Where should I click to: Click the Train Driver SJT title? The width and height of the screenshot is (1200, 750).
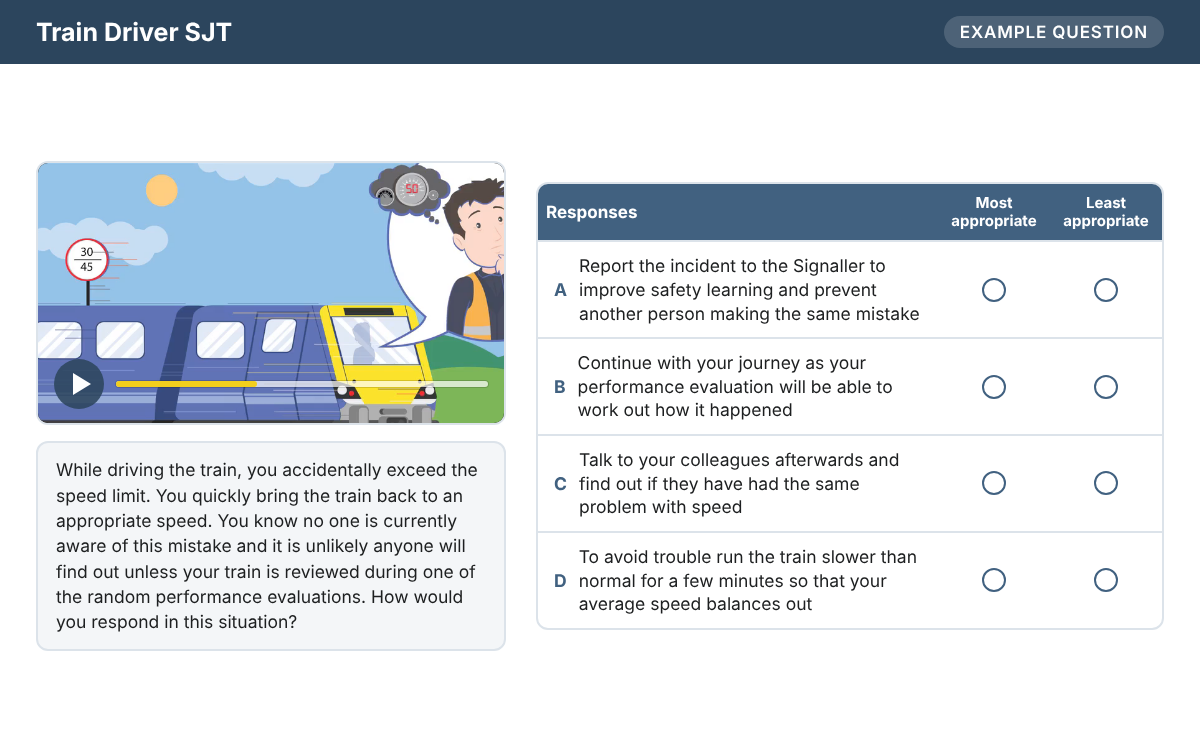click(134, 32)
